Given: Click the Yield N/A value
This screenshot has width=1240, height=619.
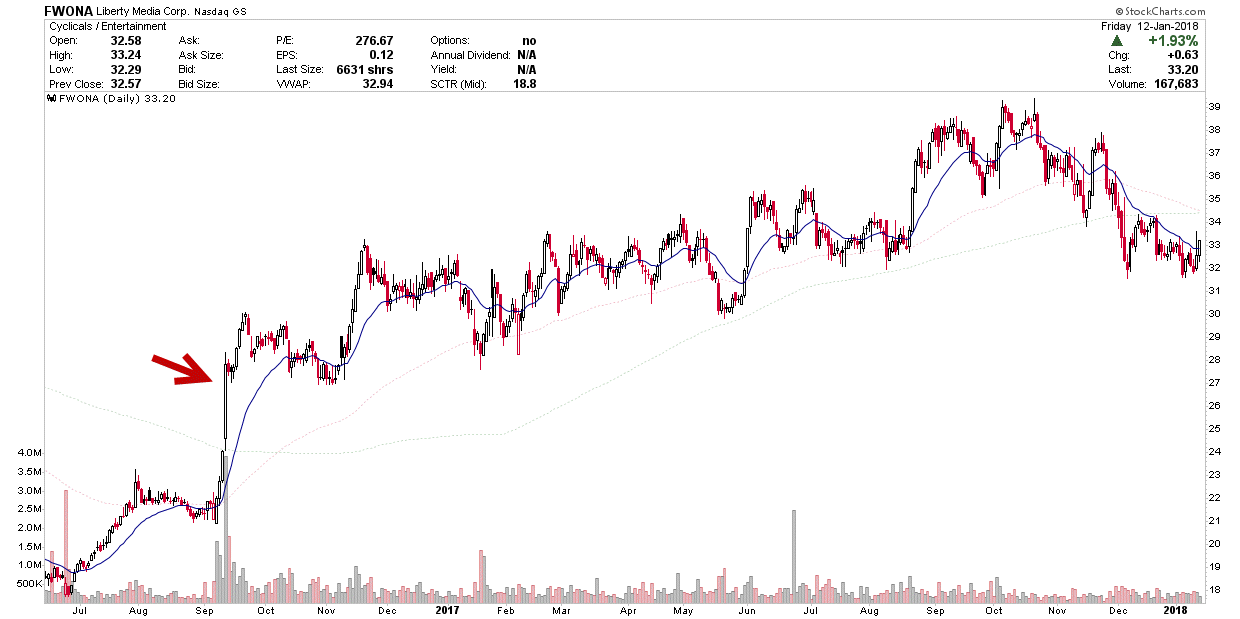Looking at the screenshot, I should click(x=527, y=70).
